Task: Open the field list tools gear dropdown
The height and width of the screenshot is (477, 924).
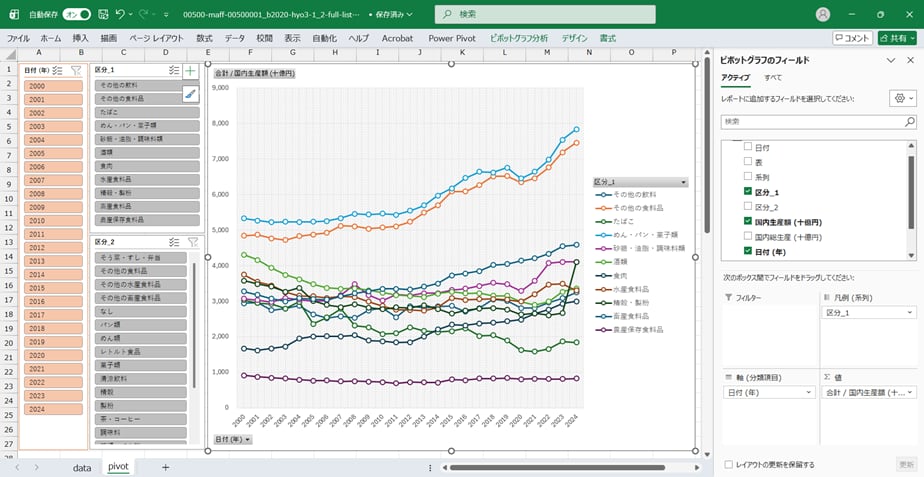Action: (901, 99)
